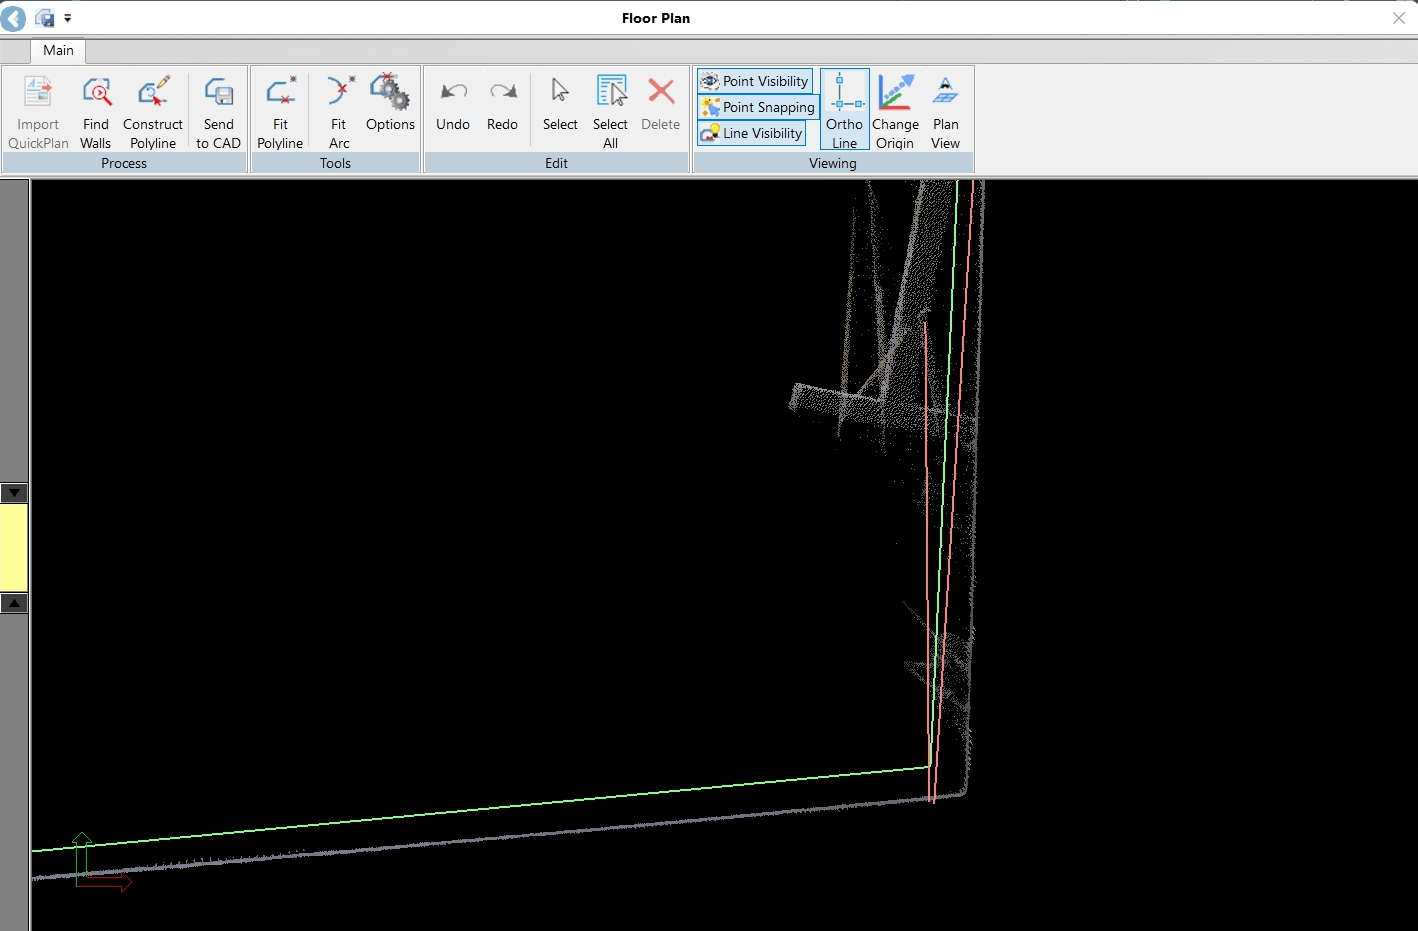This screenshot has width=1418, height=931.
Task: Toggle Point Visibility
Action: click(754, 81)
